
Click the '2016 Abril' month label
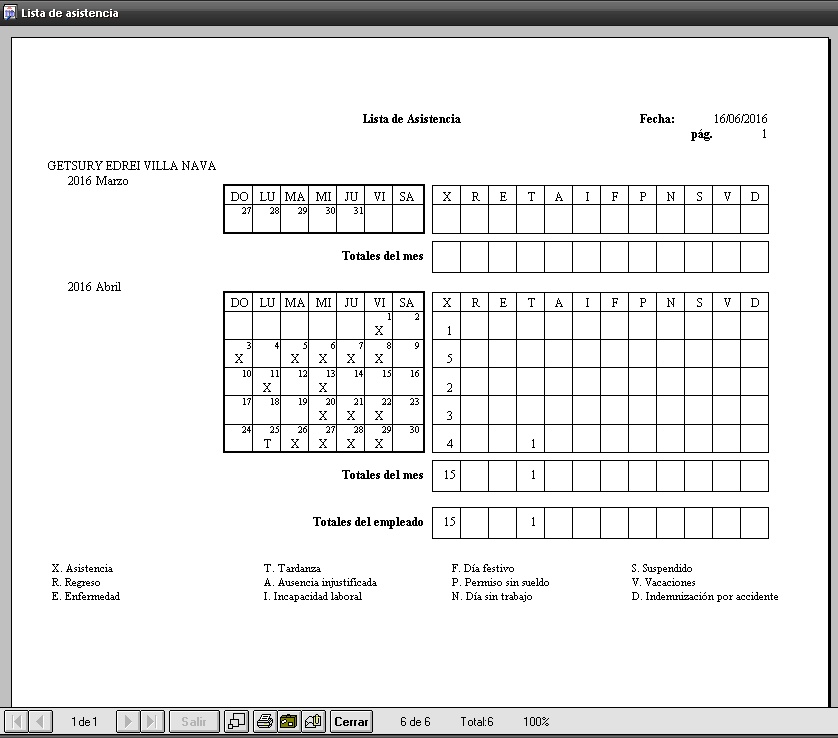pos(94,287)
